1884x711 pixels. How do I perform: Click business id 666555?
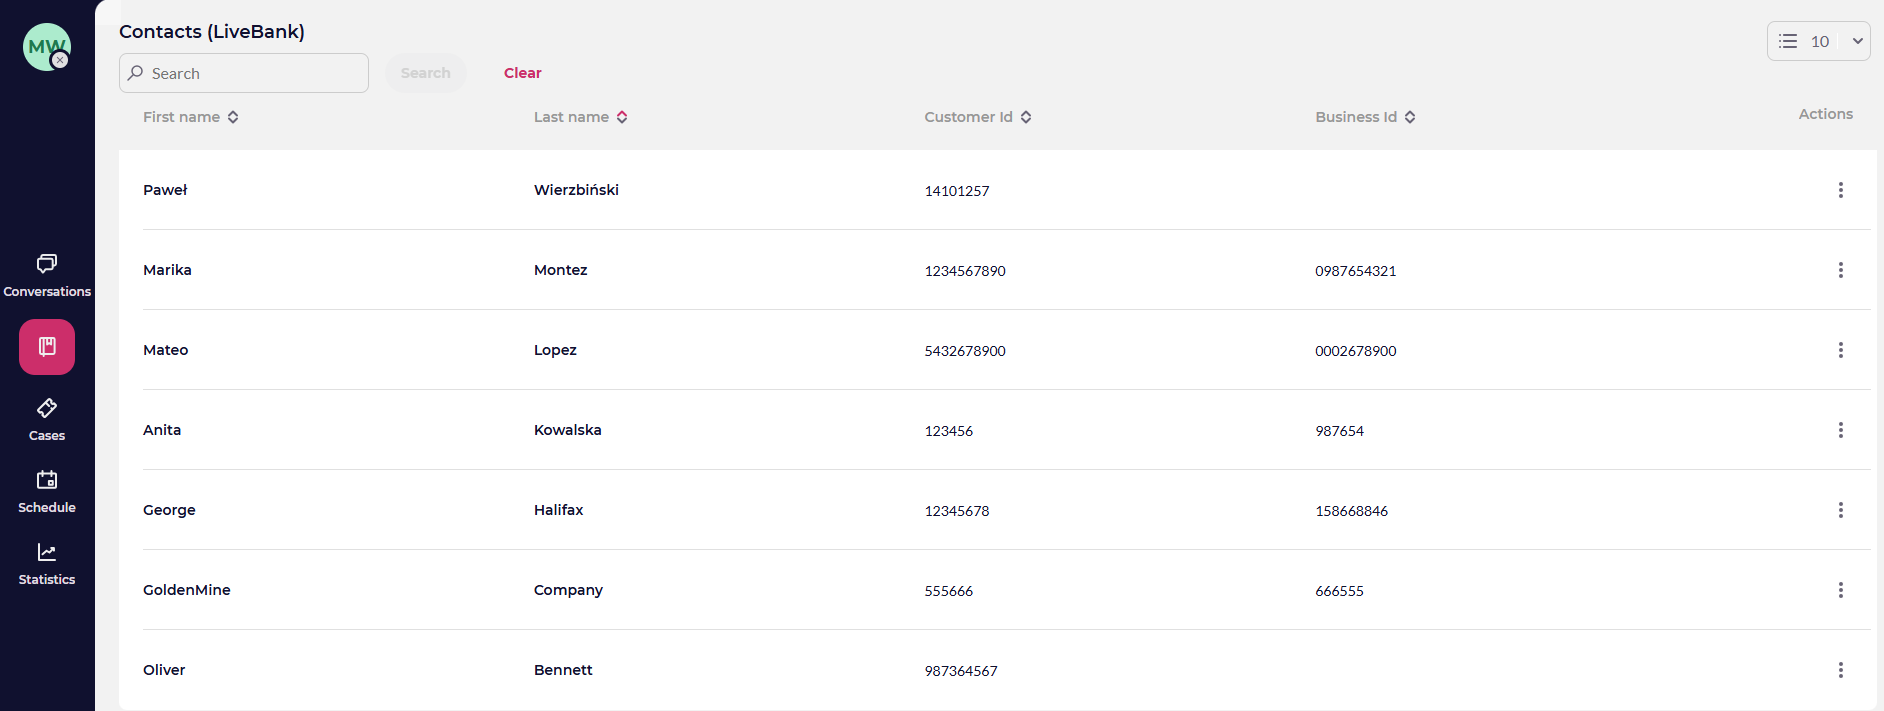pyautogui.click(x=1340, y=591)
